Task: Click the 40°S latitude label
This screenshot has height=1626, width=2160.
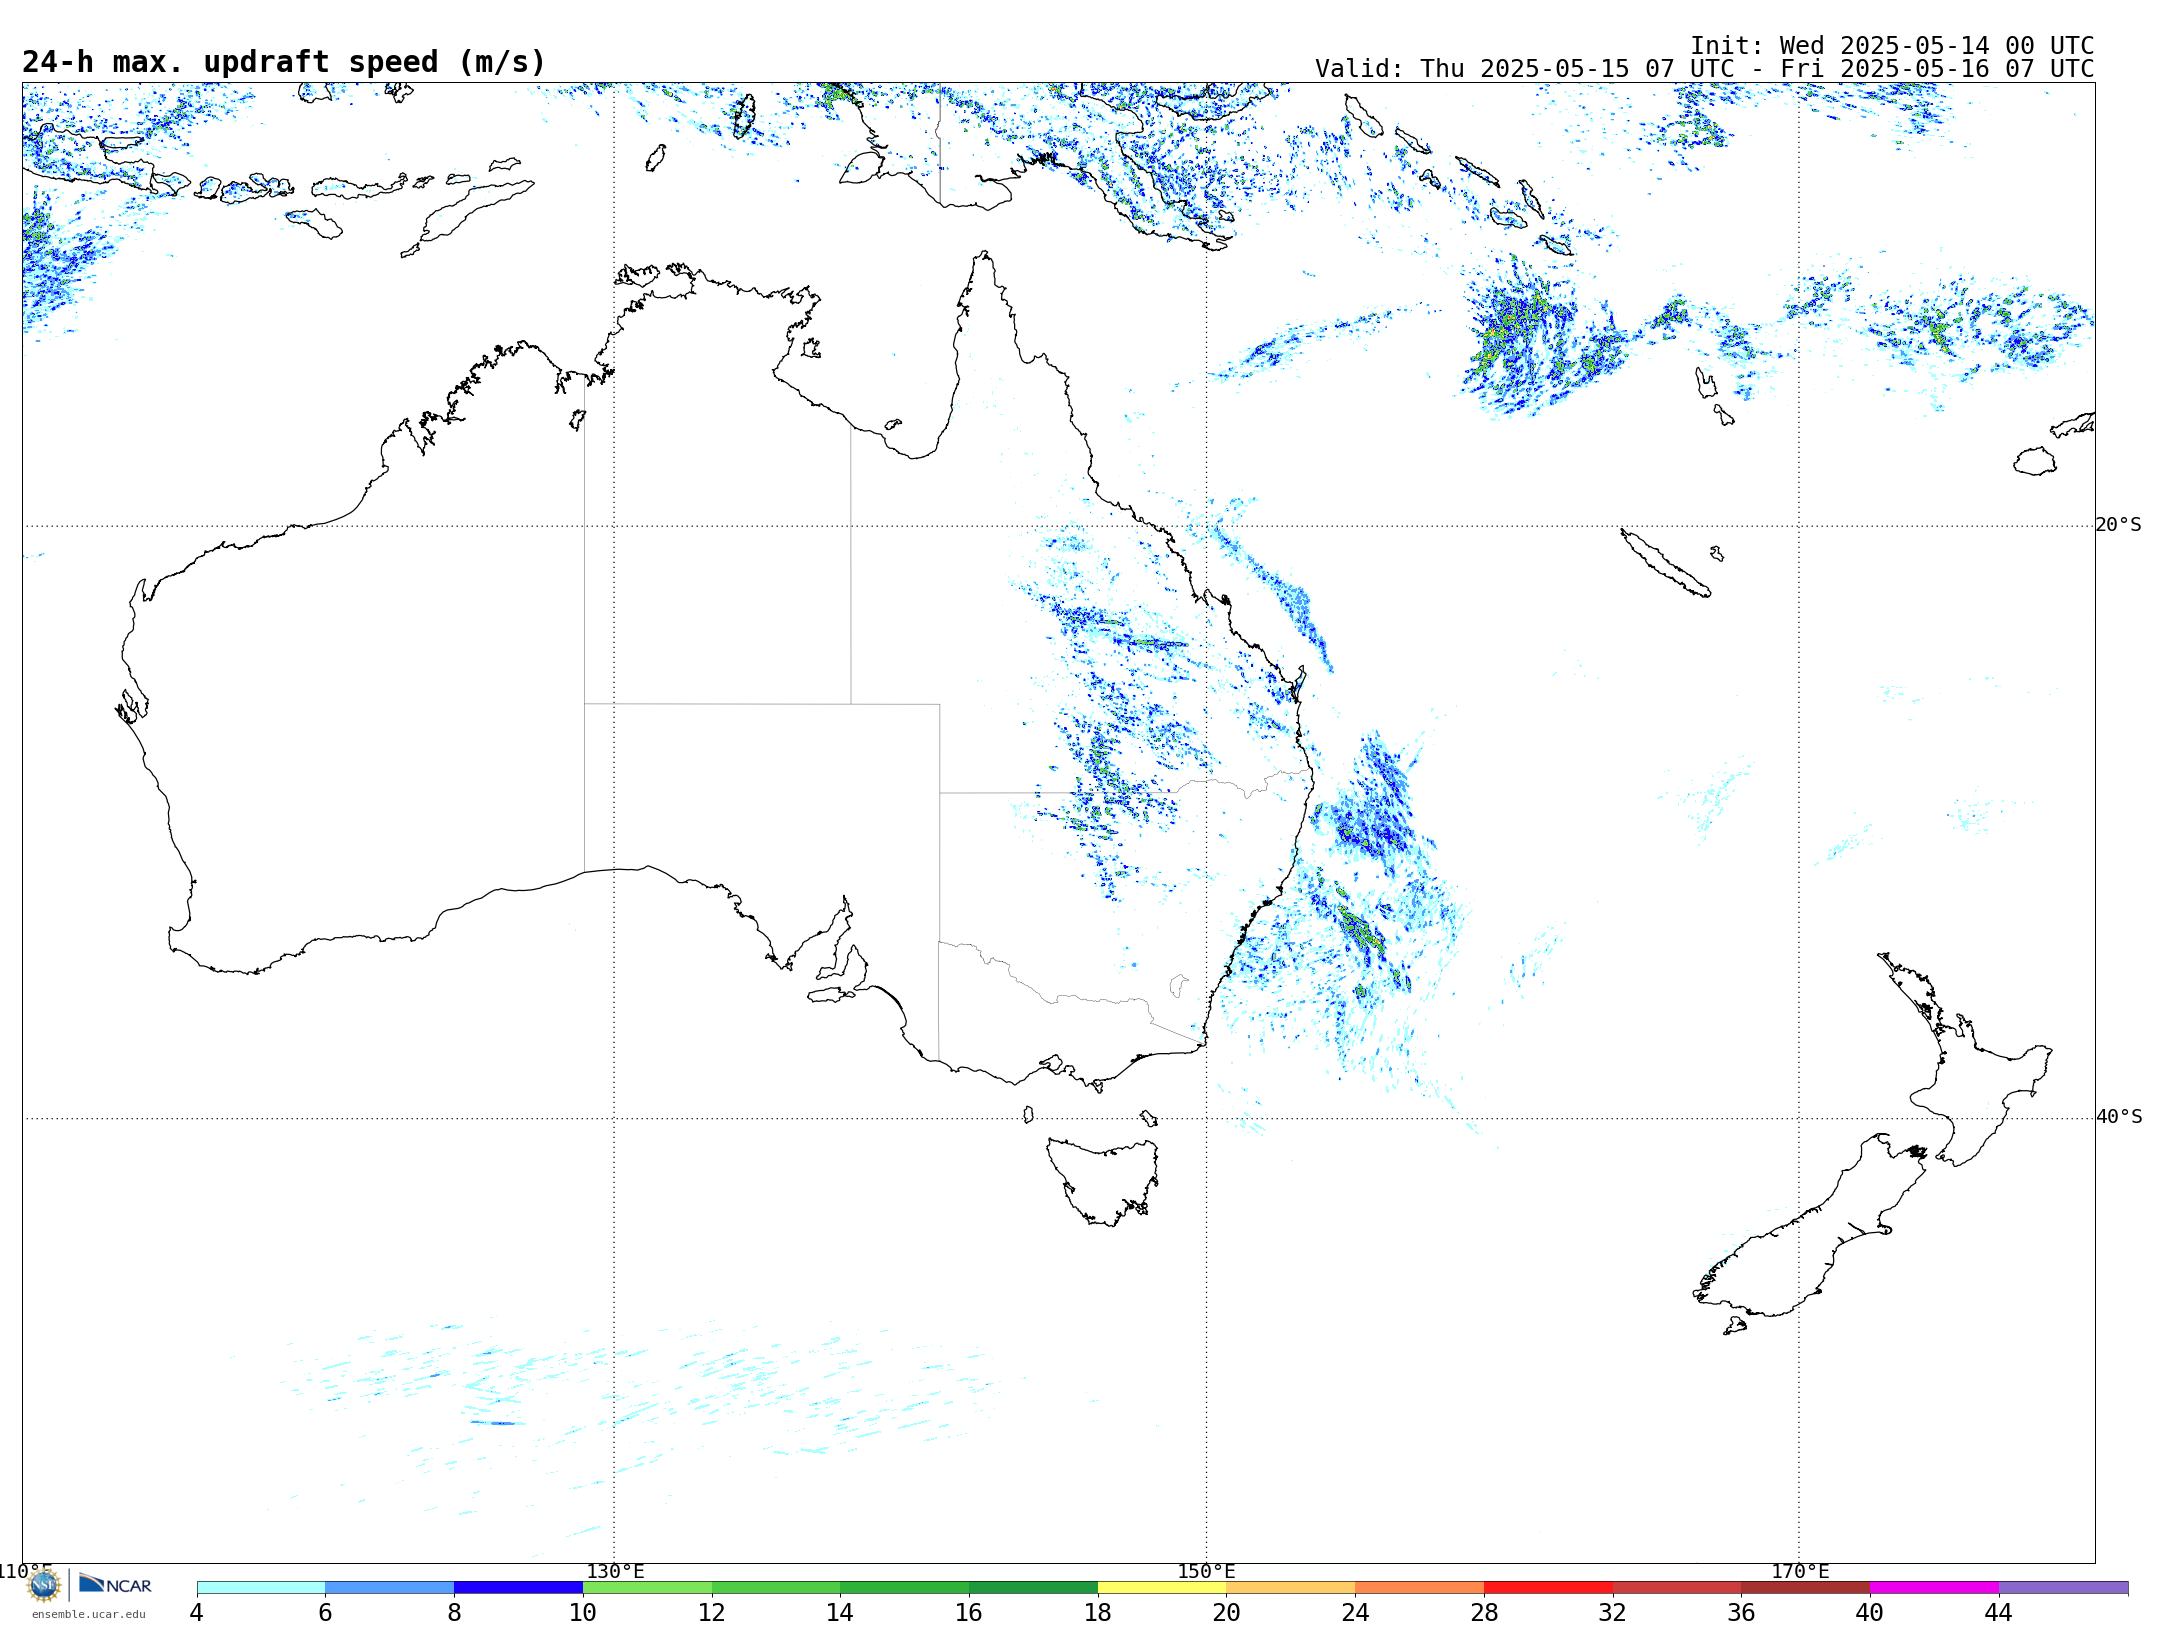Action: (2118, 1117)
